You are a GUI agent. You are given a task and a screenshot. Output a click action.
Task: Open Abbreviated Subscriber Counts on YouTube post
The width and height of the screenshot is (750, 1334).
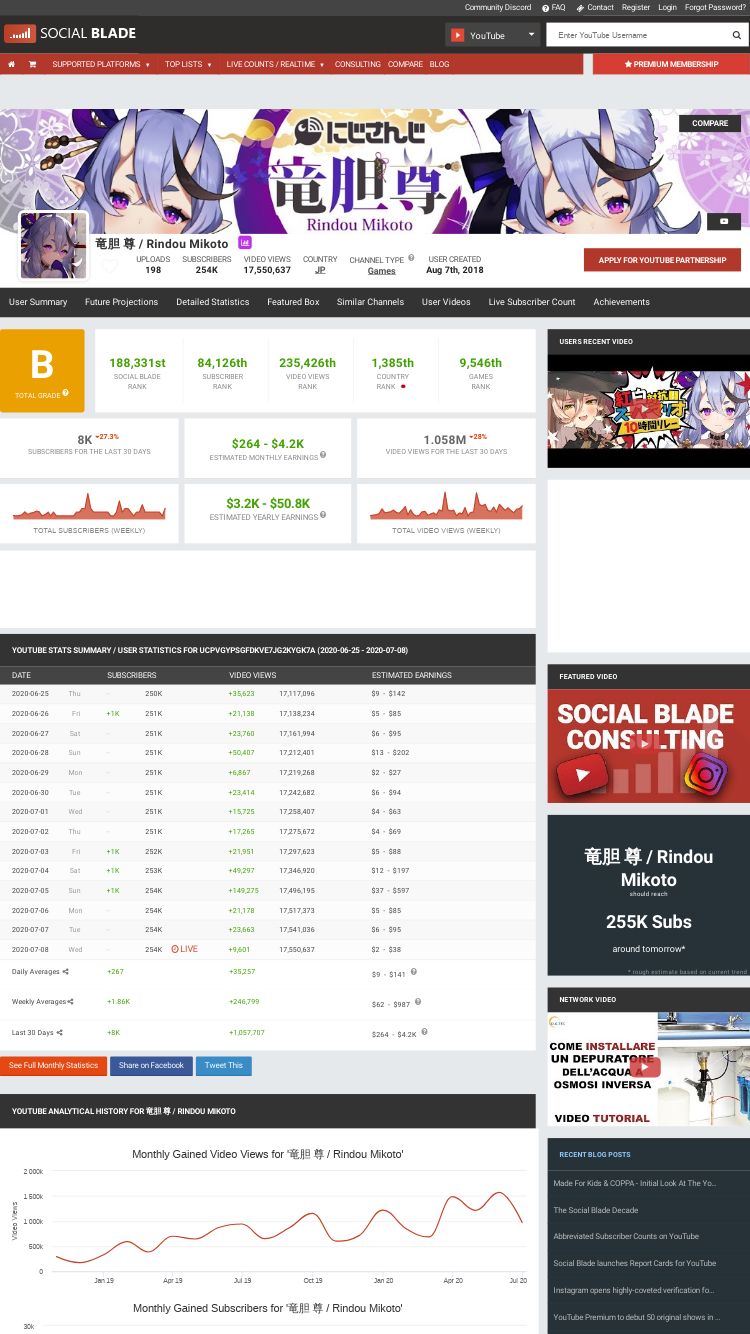[x=626, y=1237]
